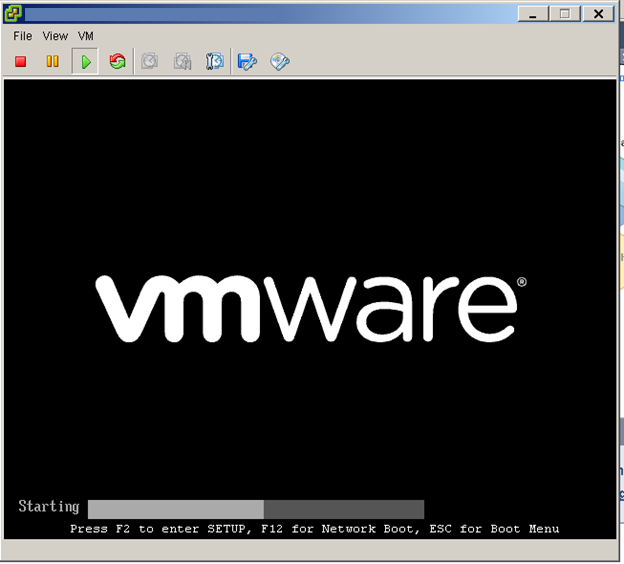Power on the VM with green play icon
Viewport: 624px width, 564px height.
[x=85, y=61]
